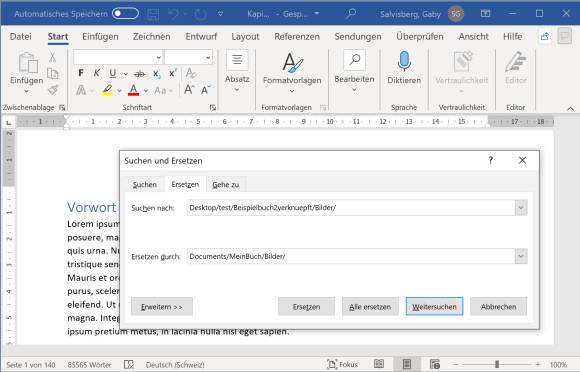Open the font name dropdown
This screenshot has width=580, height=372.
click(159, 57)
